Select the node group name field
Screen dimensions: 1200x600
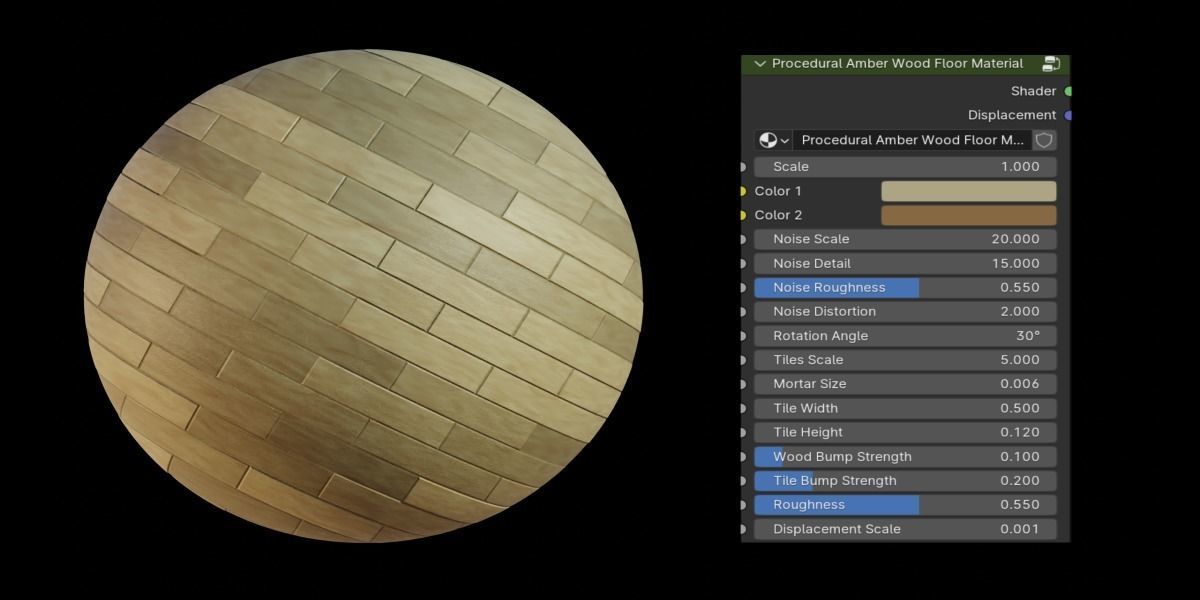912,140
